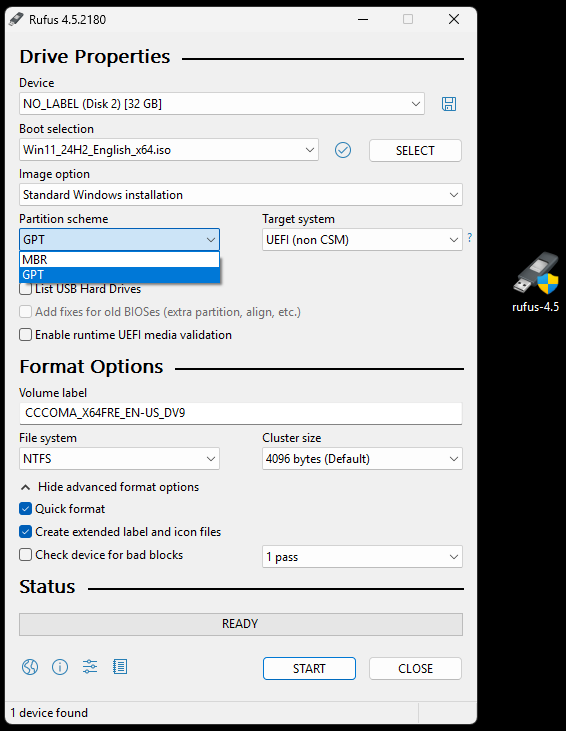Open the Target system dropdown
This screenshot has height=731, width=566.
coord(362,240)
